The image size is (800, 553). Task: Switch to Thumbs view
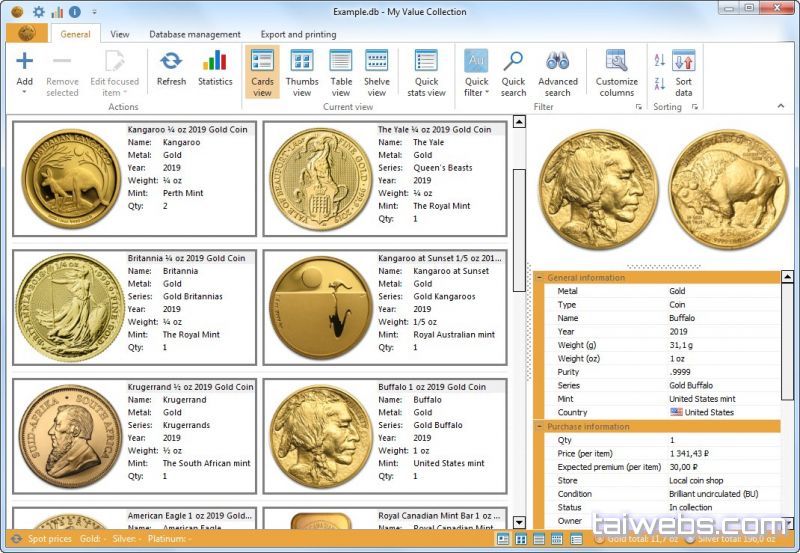coord(302,72)
